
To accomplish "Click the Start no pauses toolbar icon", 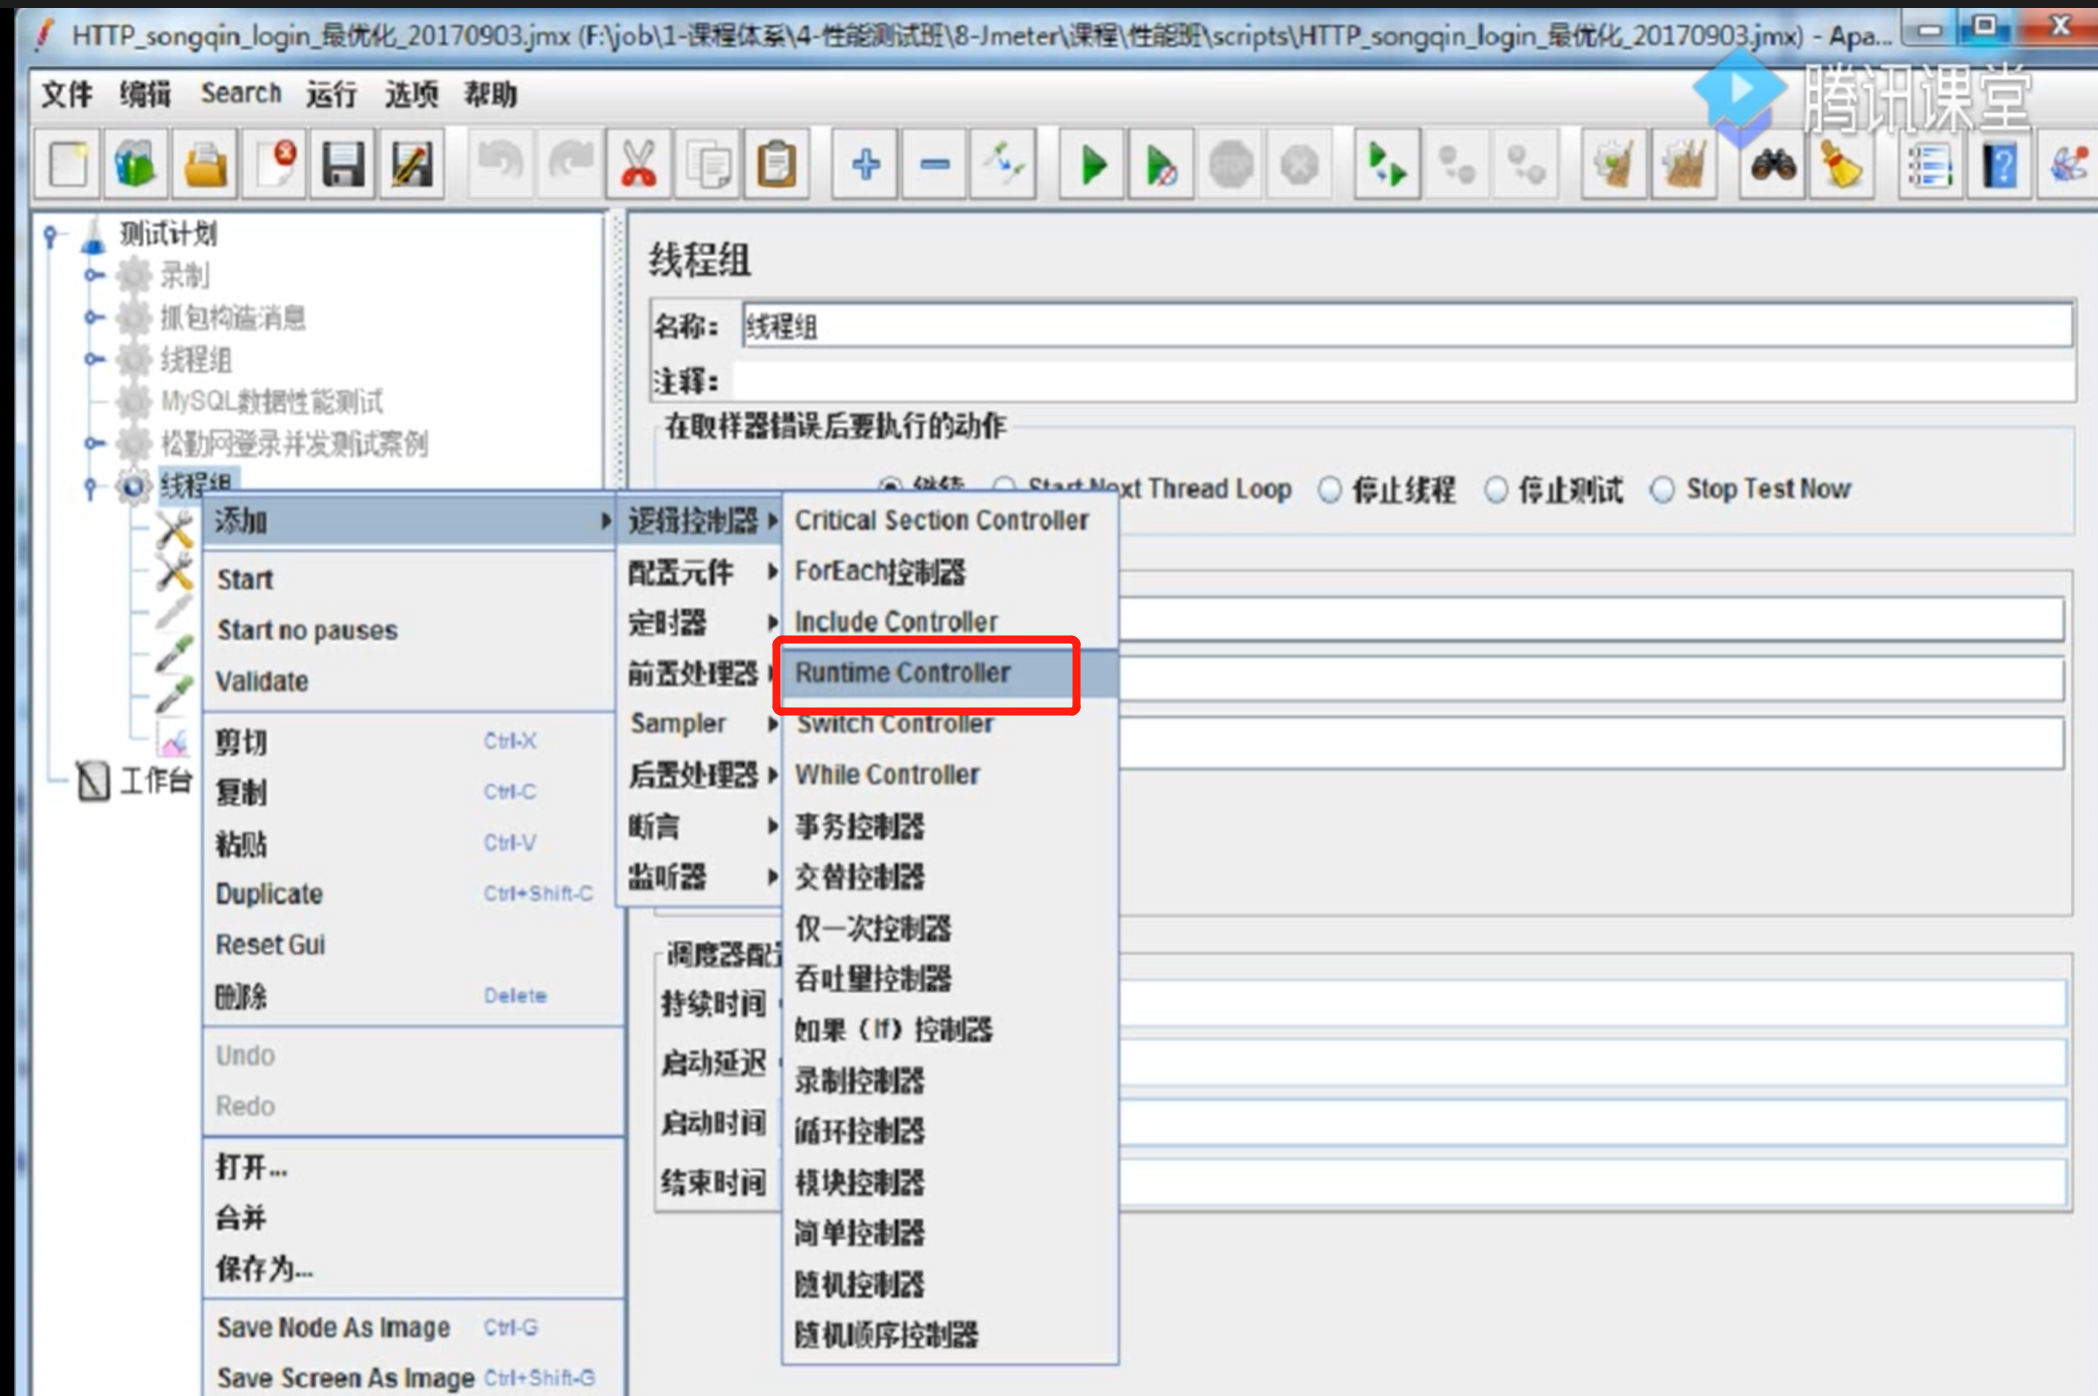I will (x=1160, y=165).
